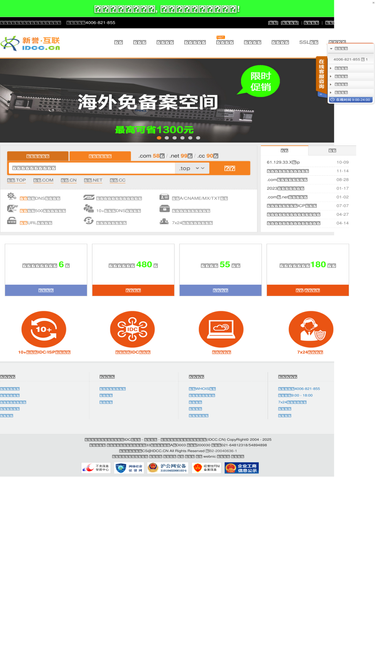Open the SSL menu item
This screenshot has width=375, height=667.
click(x=308, y=42)
